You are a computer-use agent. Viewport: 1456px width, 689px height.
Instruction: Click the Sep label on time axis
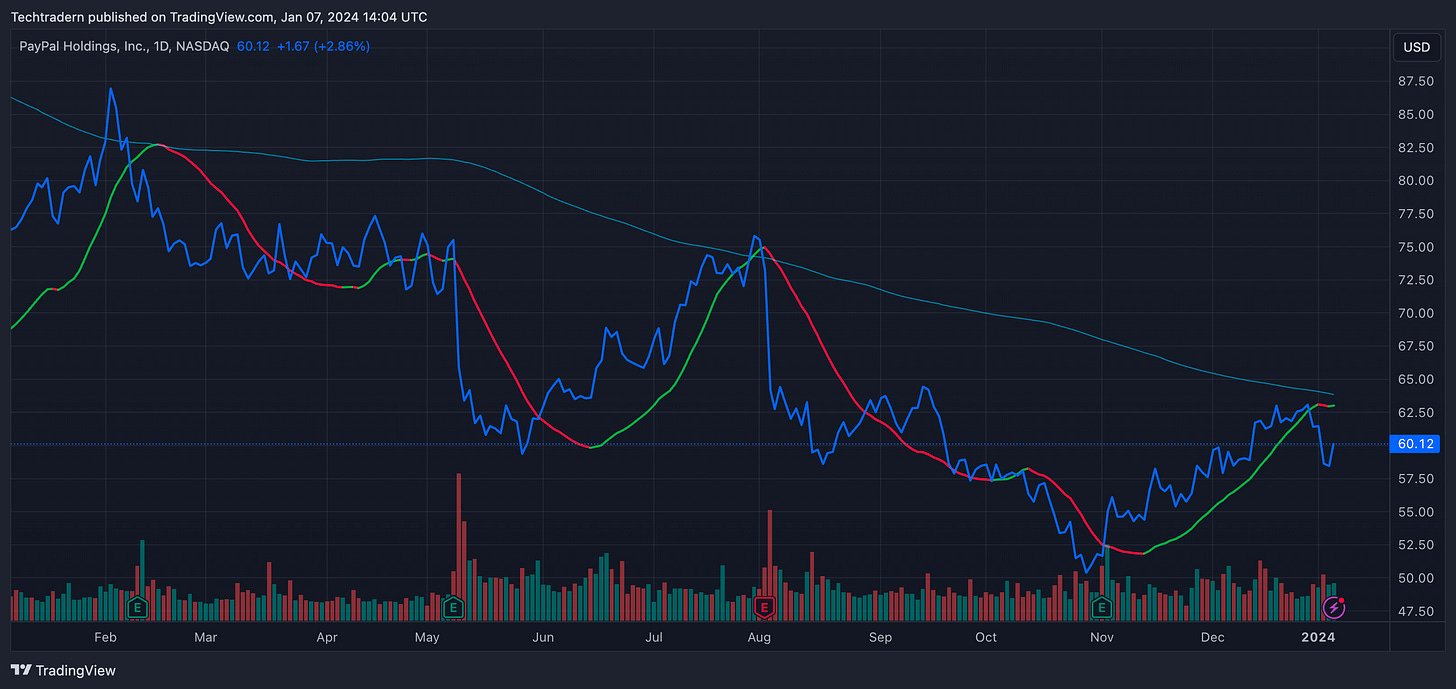tap(880, 636)
